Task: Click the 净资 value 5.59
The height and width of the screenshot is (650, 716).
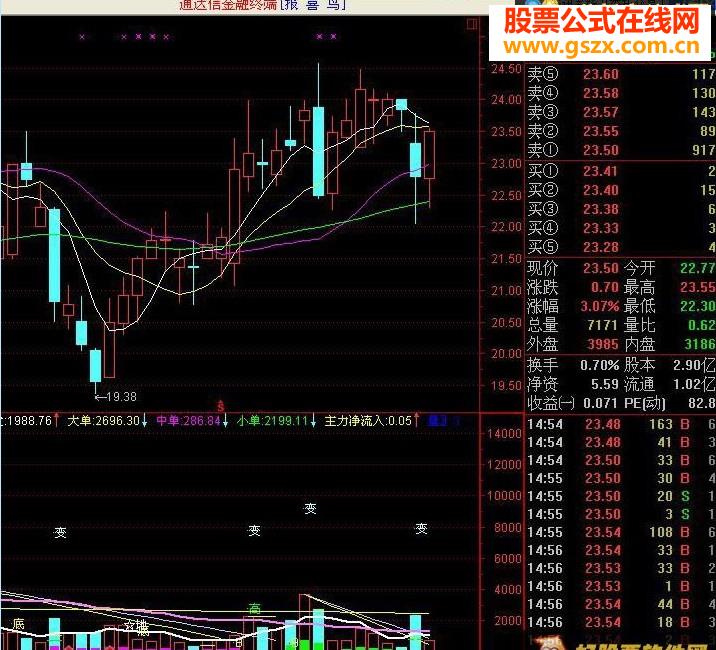Action: click(605, 385)
